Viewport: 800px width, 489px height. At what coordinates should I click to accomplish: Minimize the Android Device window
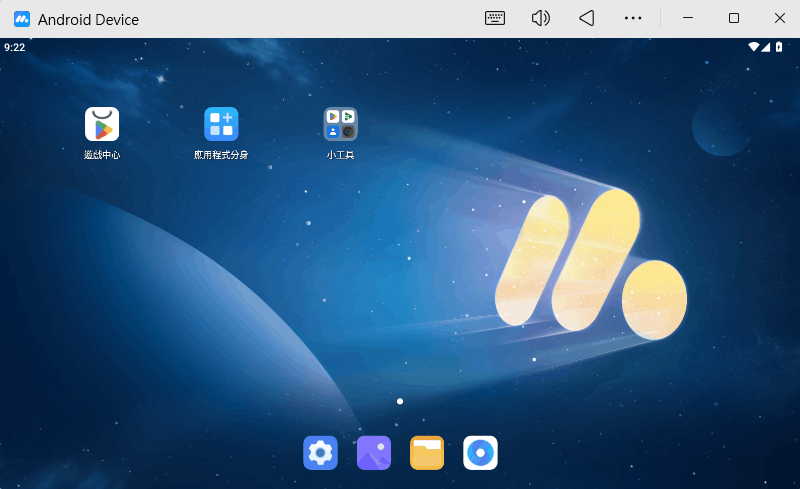click(x=688, y=18)
